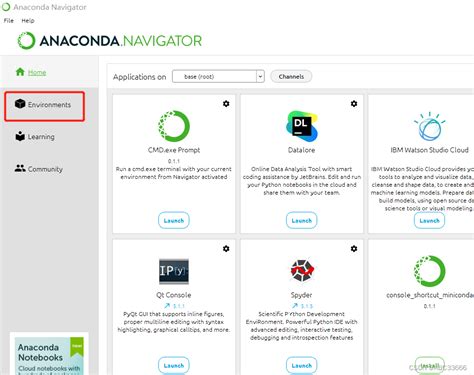Click the Applications on label
The width and height of the screenshot is (474, 375).
coord(139,77)
